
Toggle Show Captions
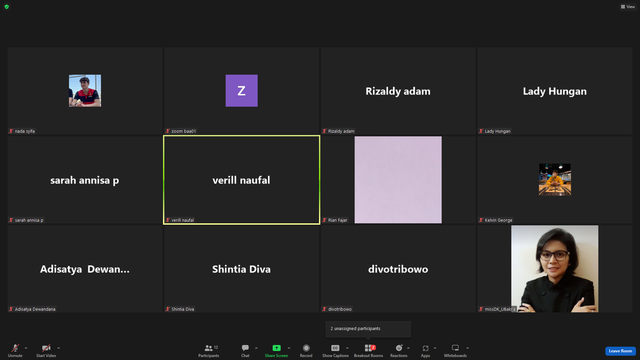[x=335, y=350]
